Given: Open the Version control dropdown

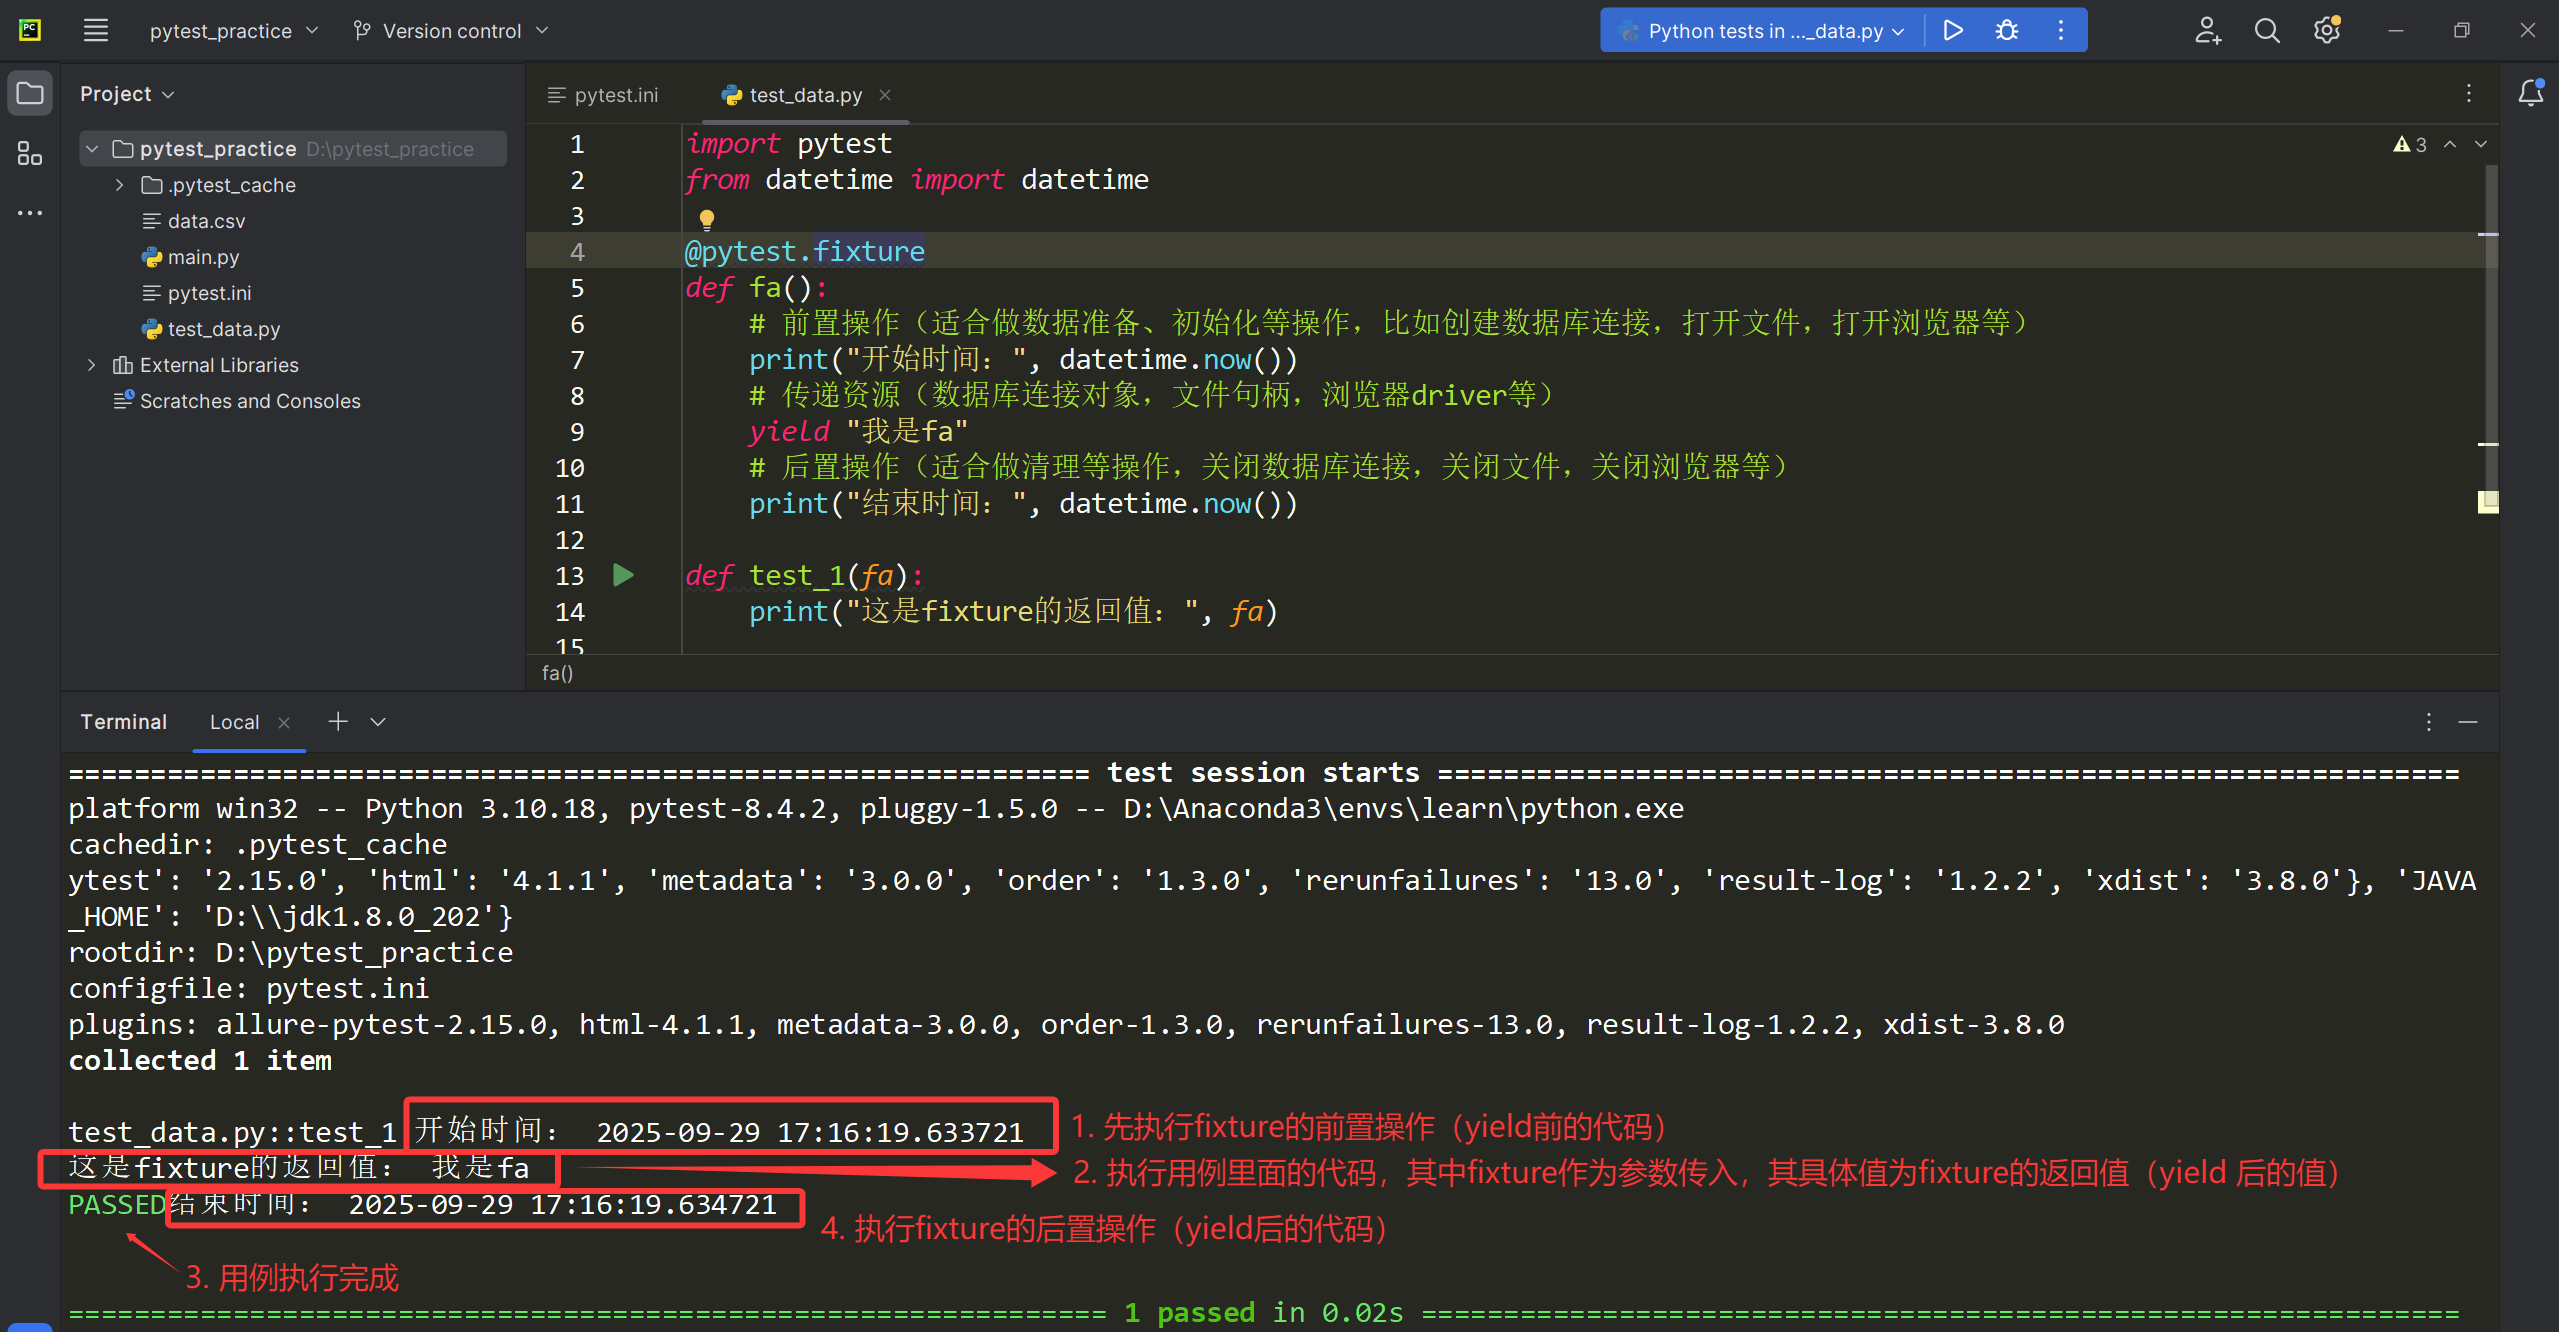Looking at the screenshot, I should pos(452,30).
